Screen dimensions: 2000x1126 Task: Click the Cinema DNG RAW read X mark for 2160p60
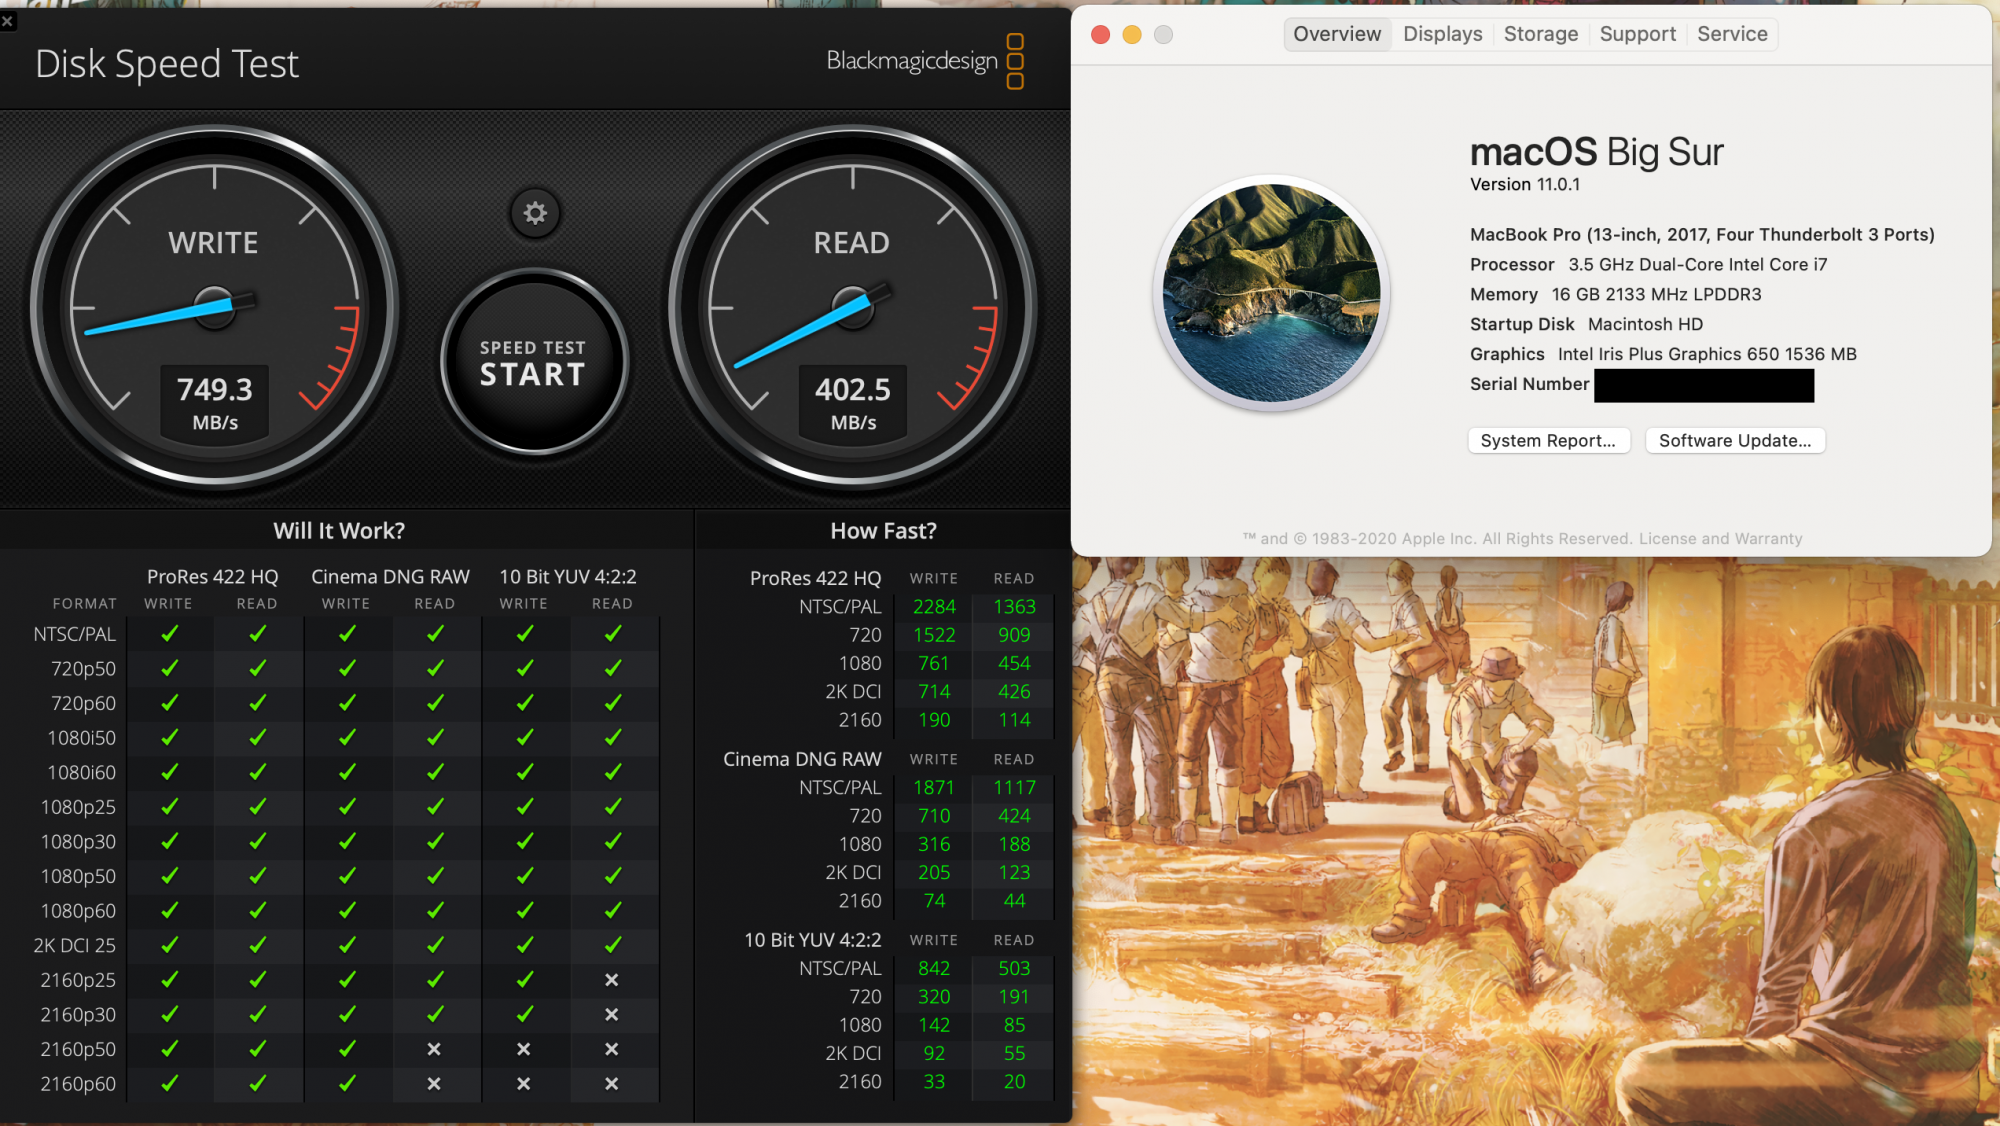click(x=434, y=1084)
